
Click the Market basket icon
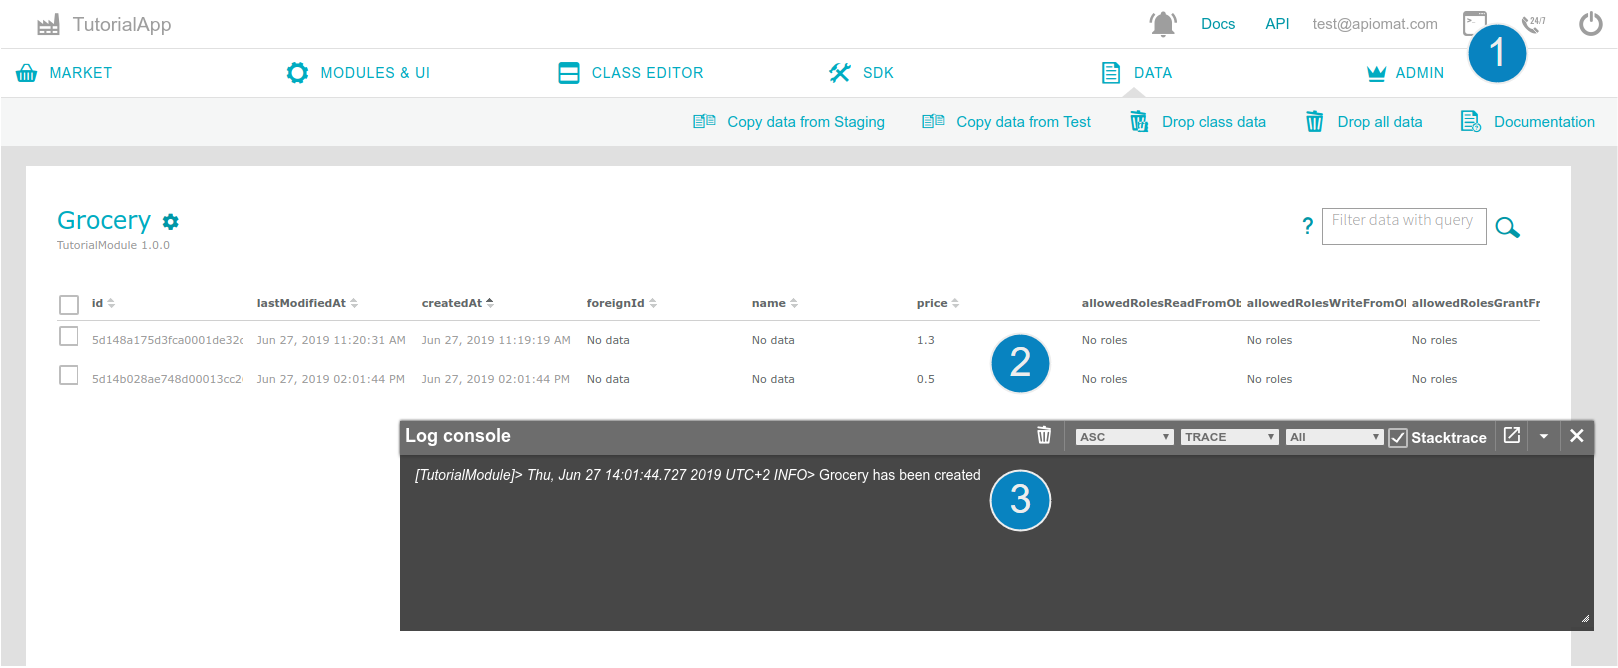(27, 73)
